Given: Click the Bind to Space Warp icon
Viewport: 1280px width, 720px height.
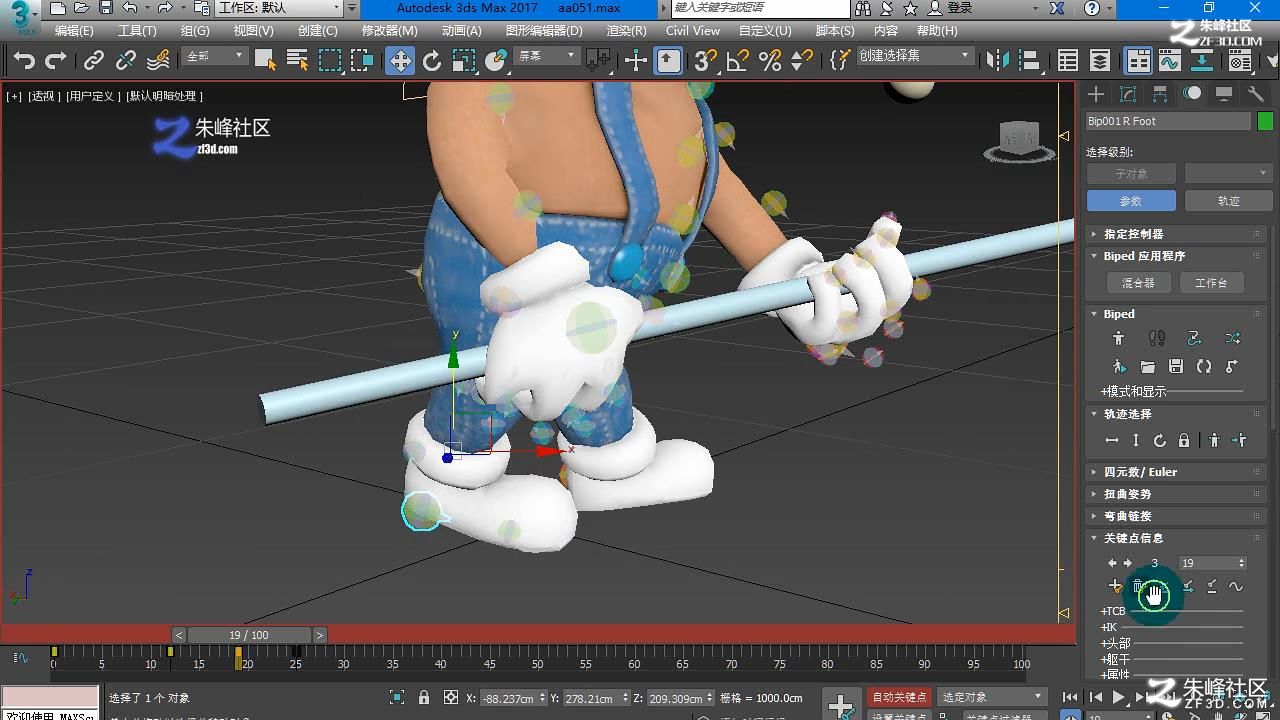Looking at the screenshot, I should [158, 61].
